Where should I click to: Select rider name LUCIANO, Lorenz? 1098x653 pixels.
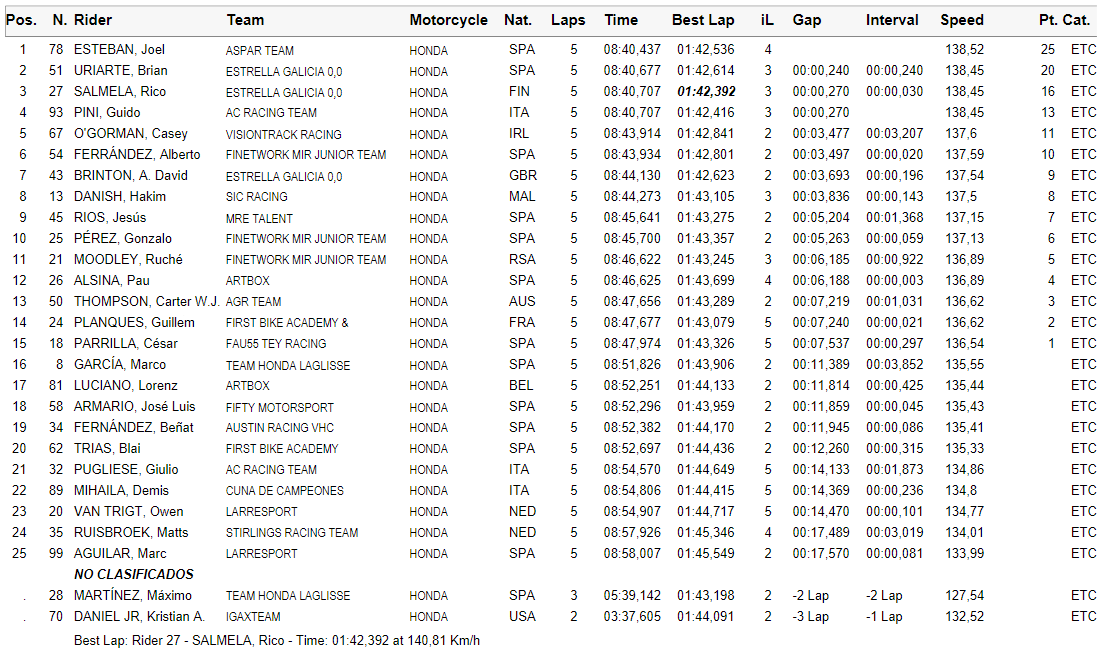[x=126, y=386]
